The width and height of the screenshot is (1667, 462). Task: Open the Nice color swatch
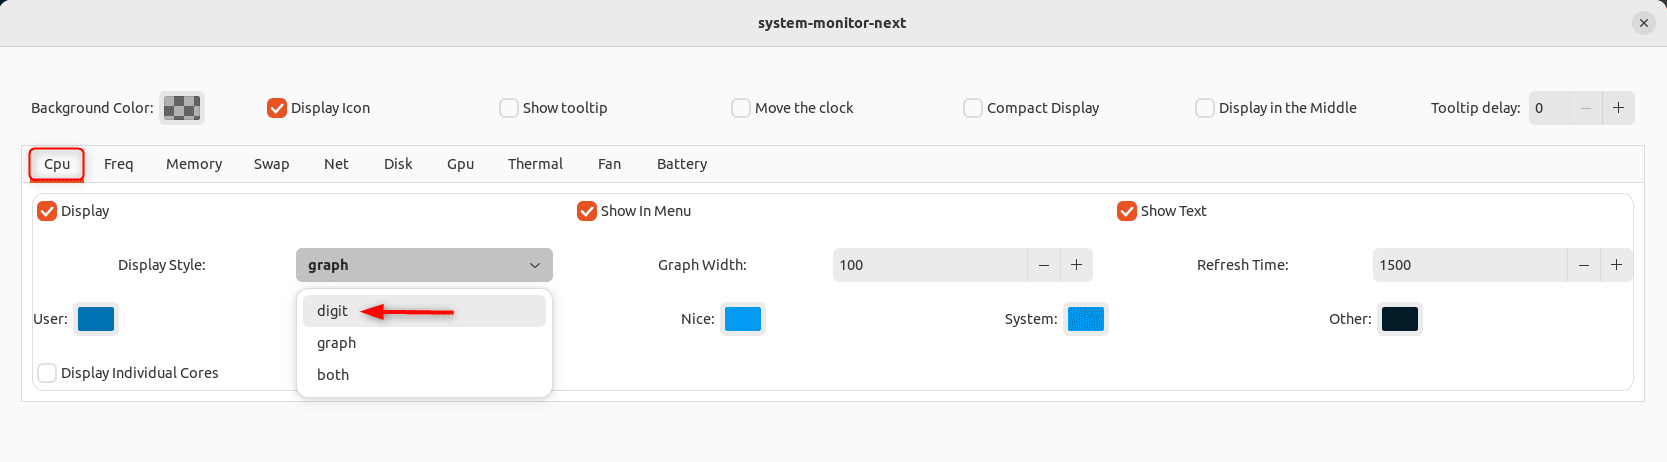pyautogui.click(x=743, y=319)
